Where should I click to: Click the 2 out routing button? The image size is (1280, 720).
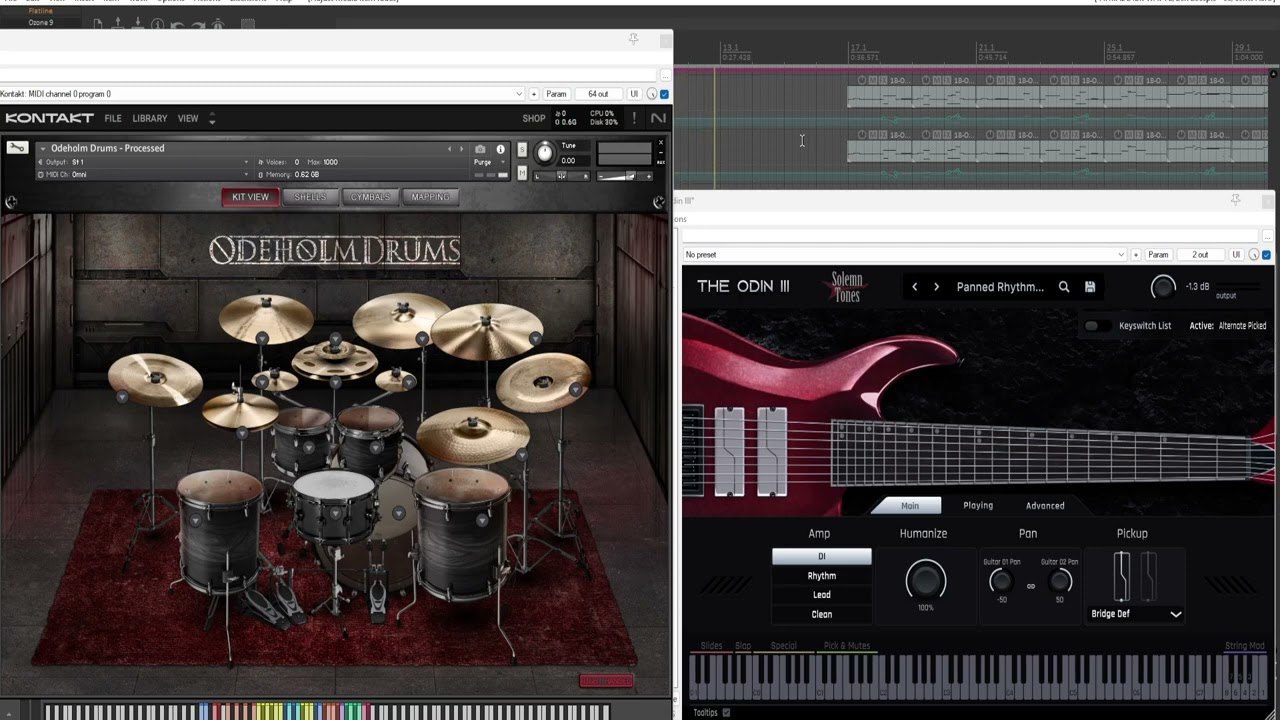[x=1200, y=255]
